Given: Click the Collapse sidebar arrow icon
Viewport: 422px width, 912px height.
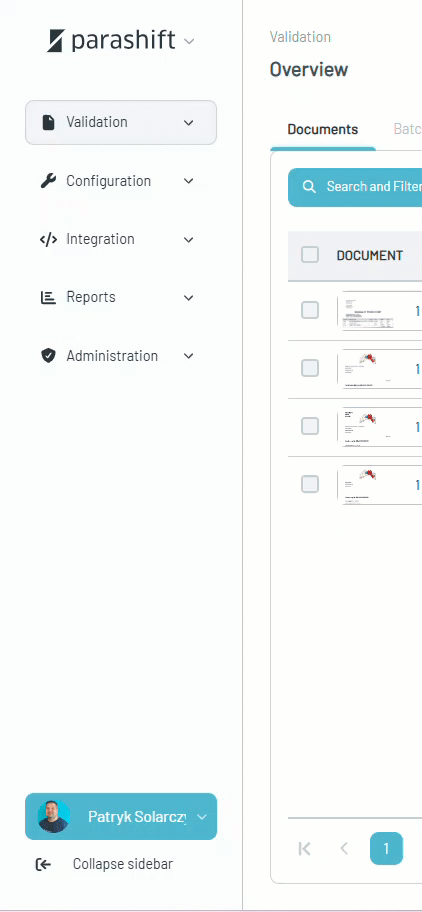Looking at the screenshot, I should (44, 864).
